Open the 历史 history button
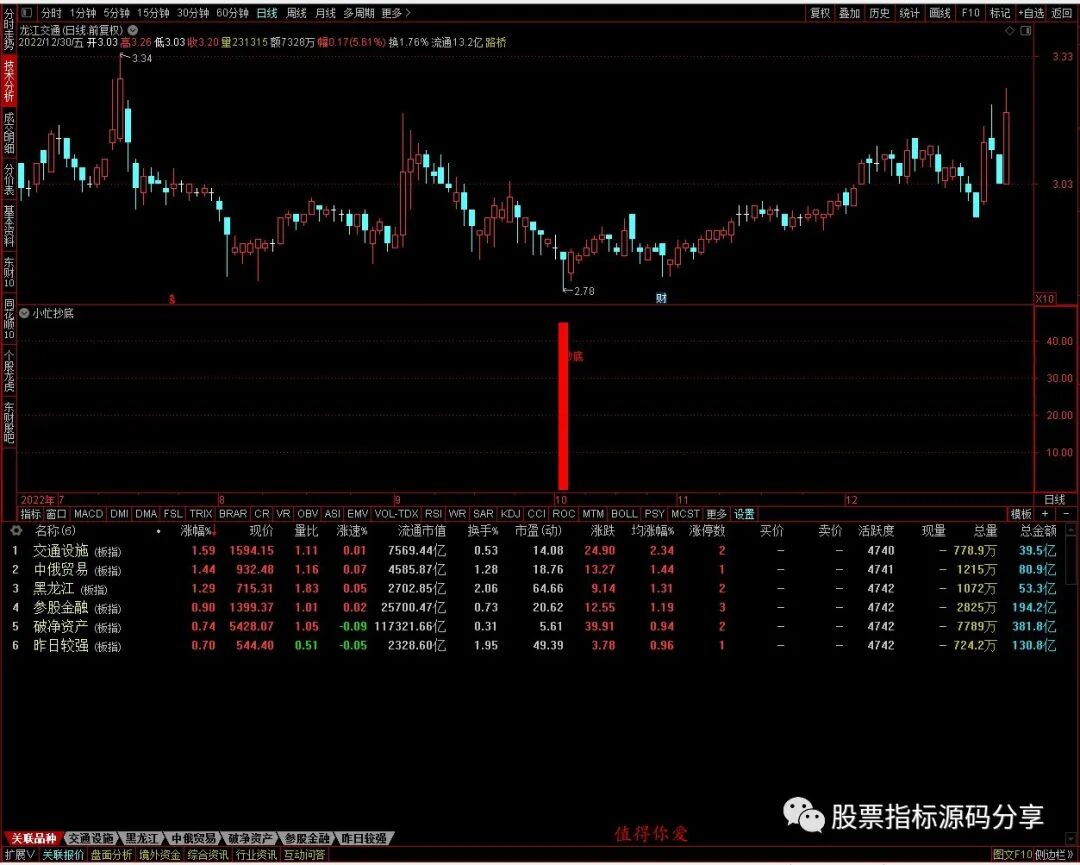1080x865 pixels. [x=880, y=12]
